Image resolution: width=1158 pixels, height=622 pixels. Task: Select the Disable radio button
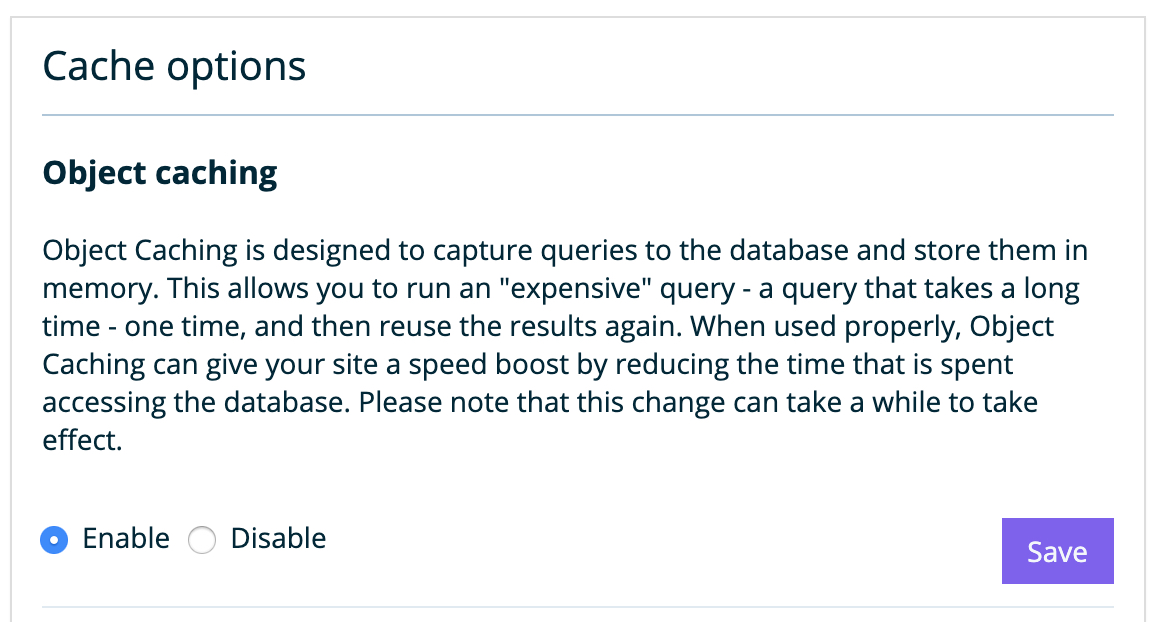[x=202, y=540]
